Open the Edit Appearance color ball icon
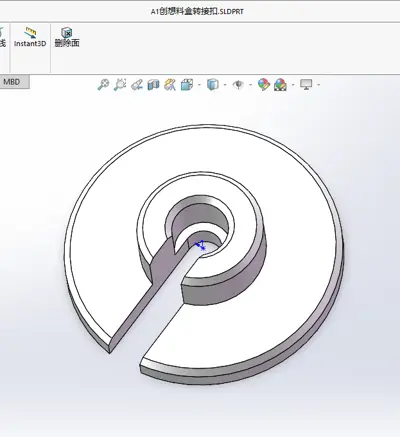This screenshot has height=437, width=400. pos(264,84)
